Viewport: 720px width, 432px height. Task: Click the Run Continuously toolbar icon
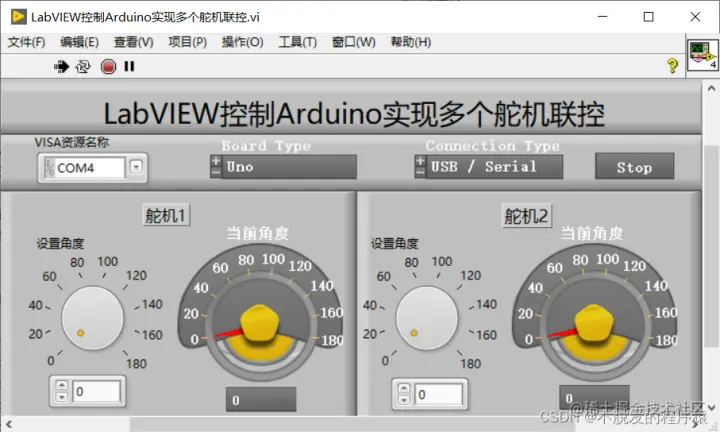83,67
